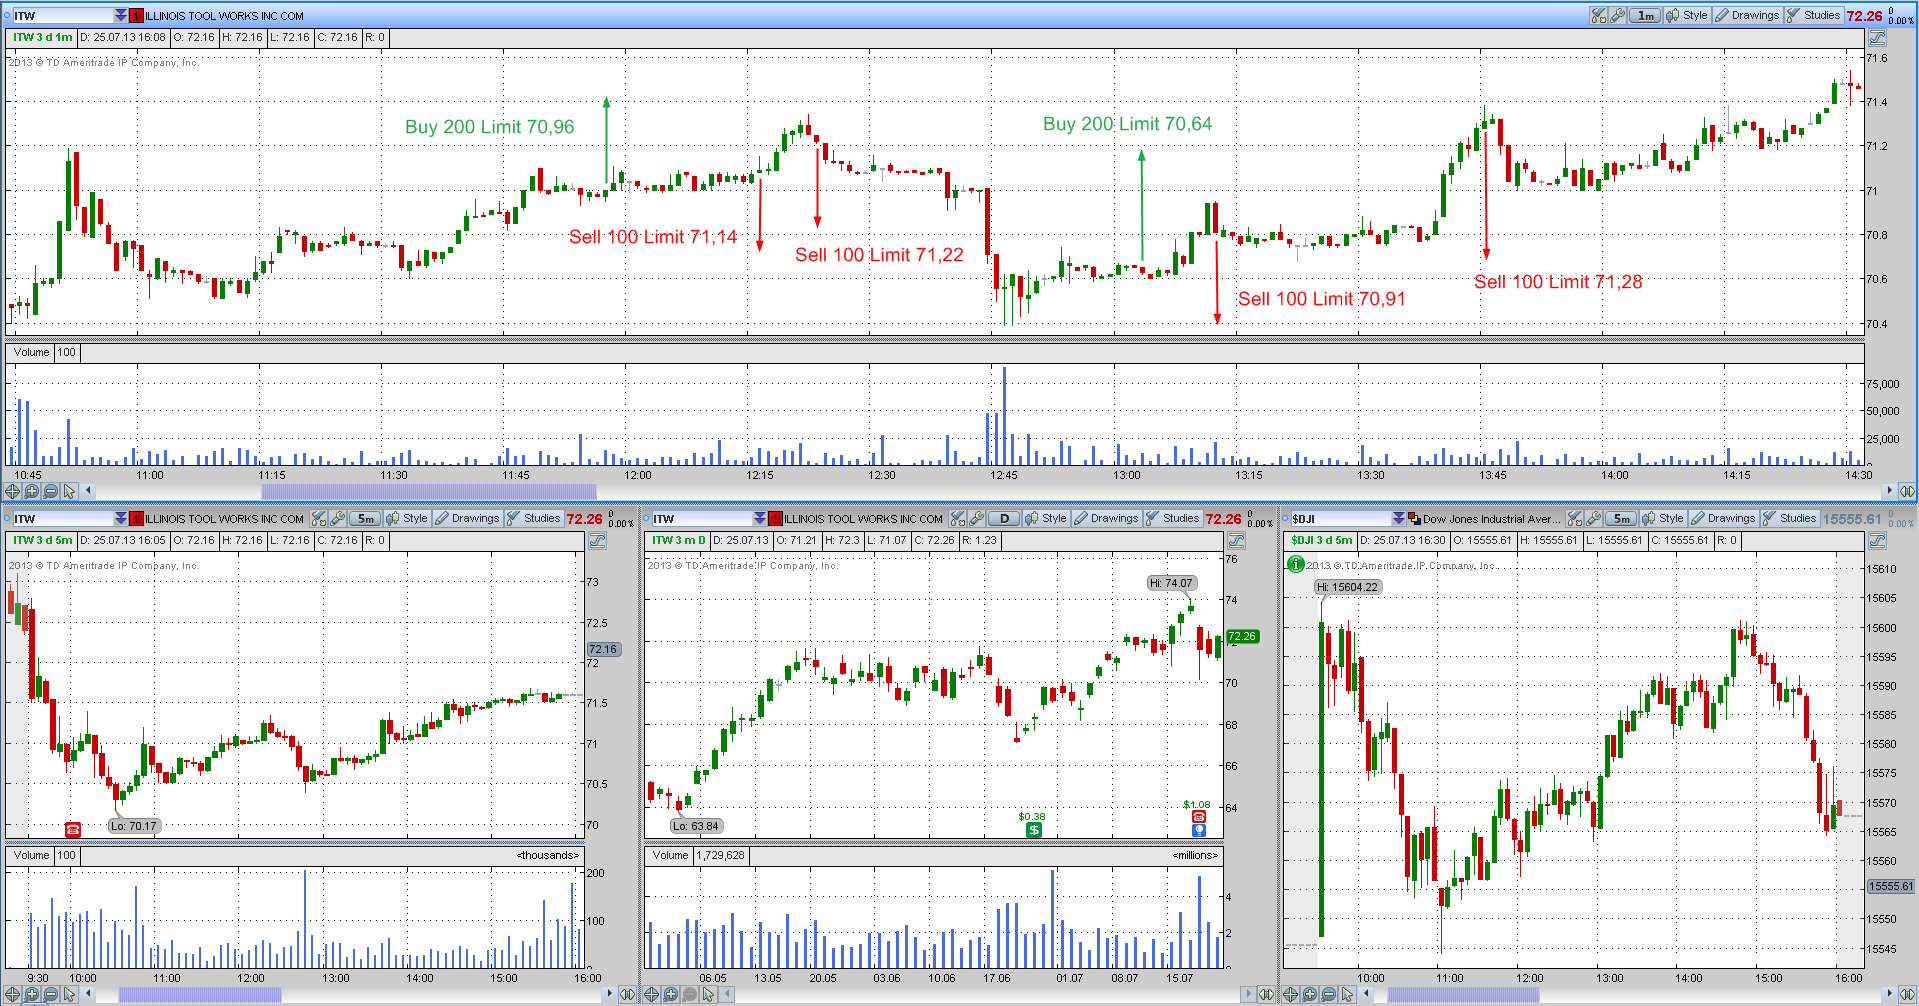
Task: Select pointer cursor tool under top chart
Action: tap(69, 491)
